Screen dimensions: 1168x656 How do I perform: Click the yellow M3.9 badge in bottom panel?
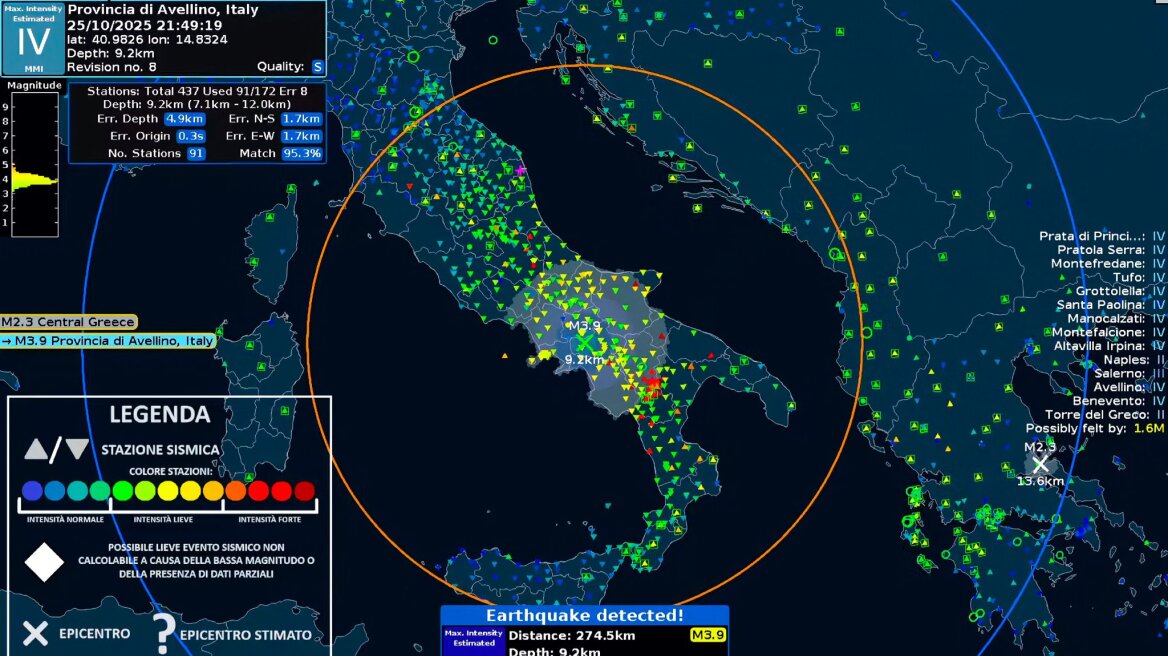707,635
